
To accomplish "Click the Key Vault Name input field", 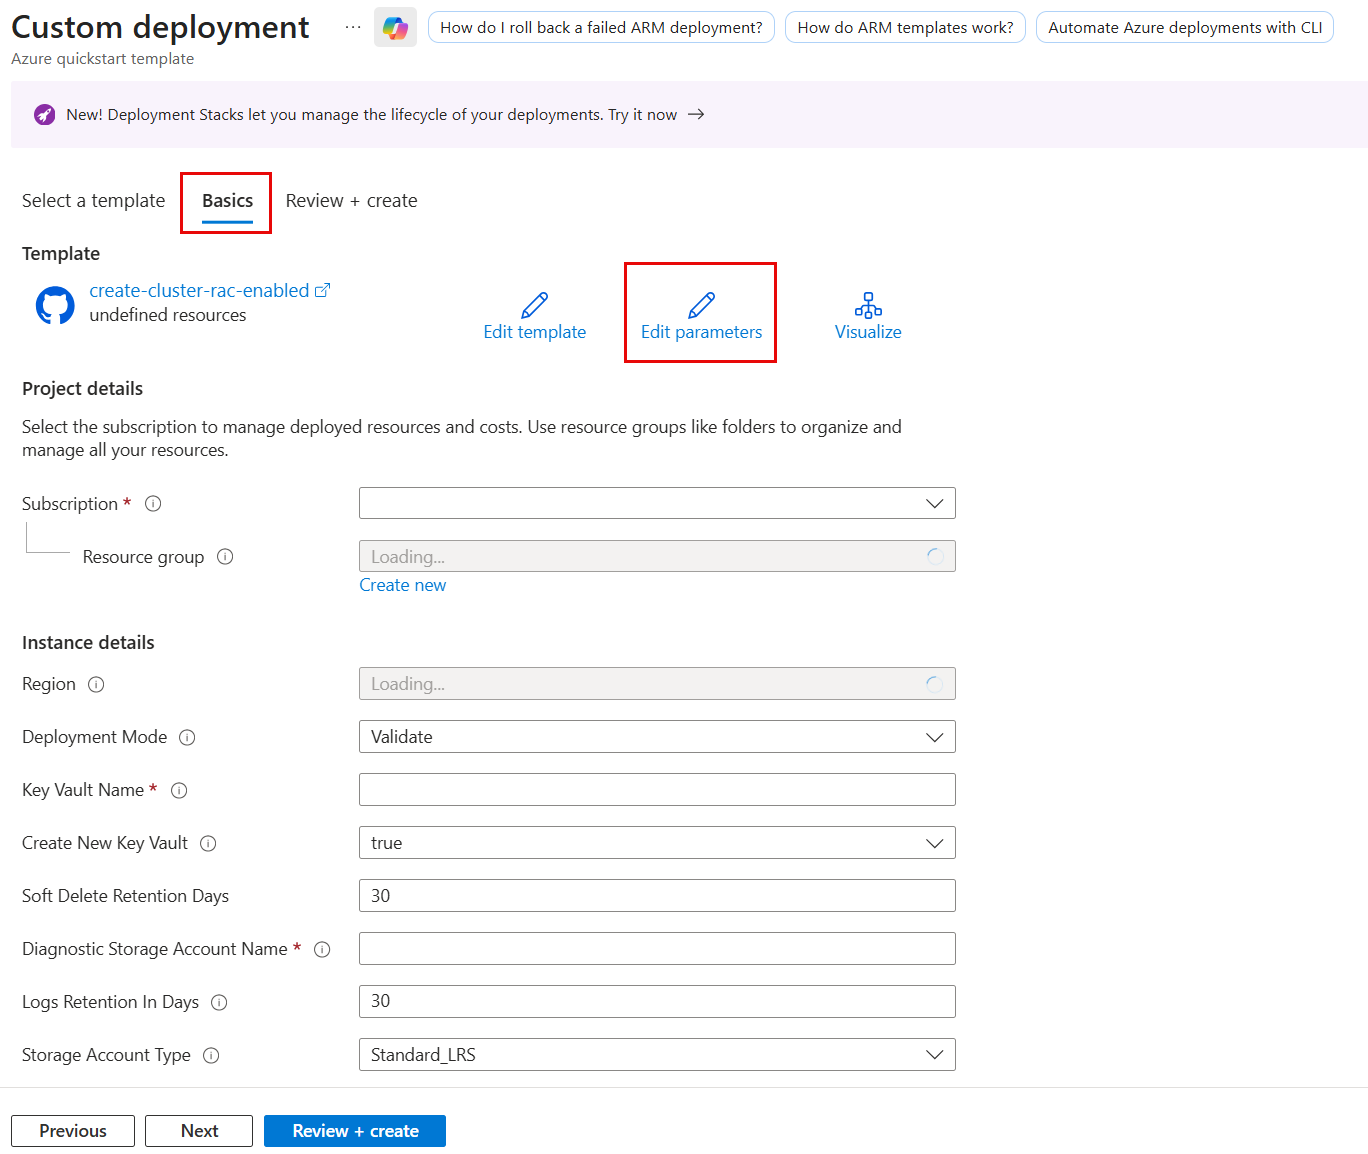I will pyautogui.click(x=657, y=790).
